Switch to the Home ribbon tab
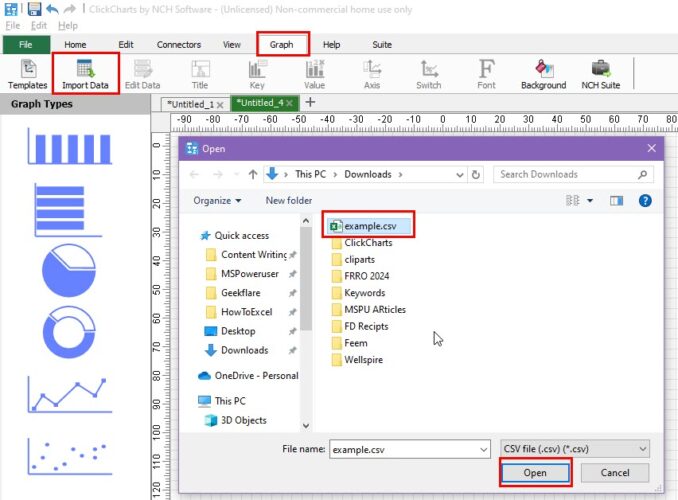Viewport: 678px width, 500px height. coord(75,45)
